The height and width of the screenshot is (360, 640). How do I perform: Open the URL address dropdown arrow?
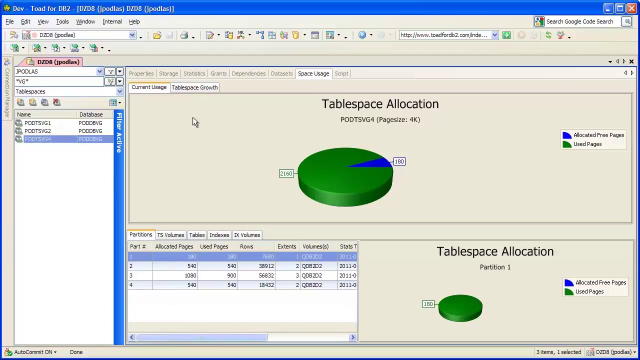tap(495, 36)
